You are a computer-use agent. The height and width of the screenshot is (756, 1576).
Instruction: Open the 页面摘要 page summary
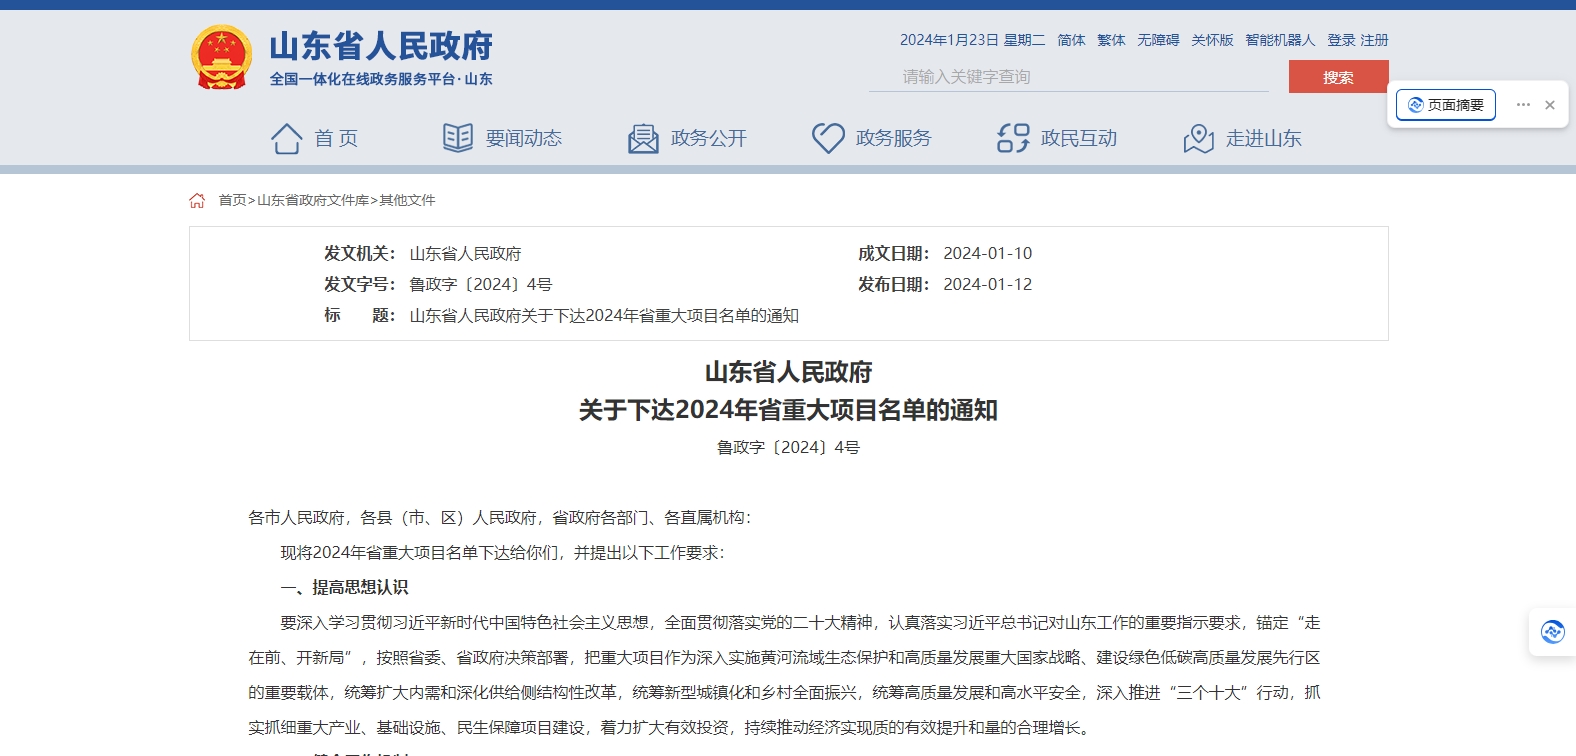click(x=1445, y=105)
